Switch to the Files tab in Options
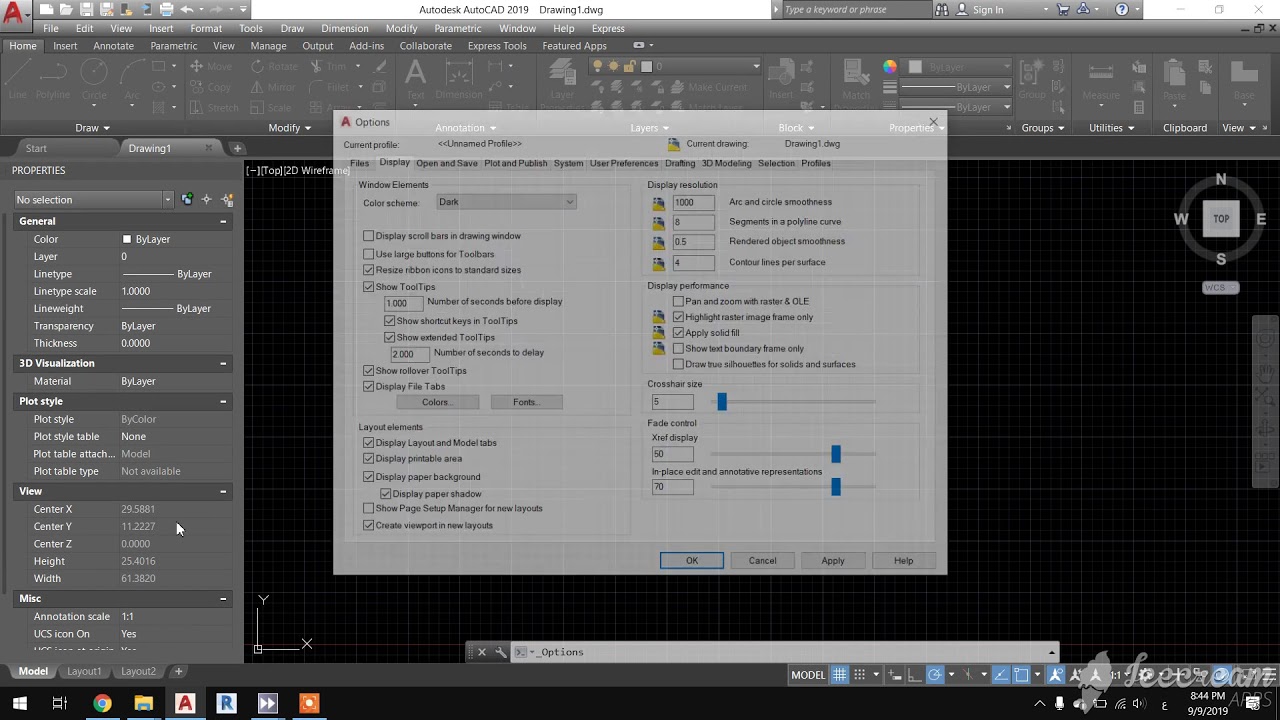 (360, 163)
